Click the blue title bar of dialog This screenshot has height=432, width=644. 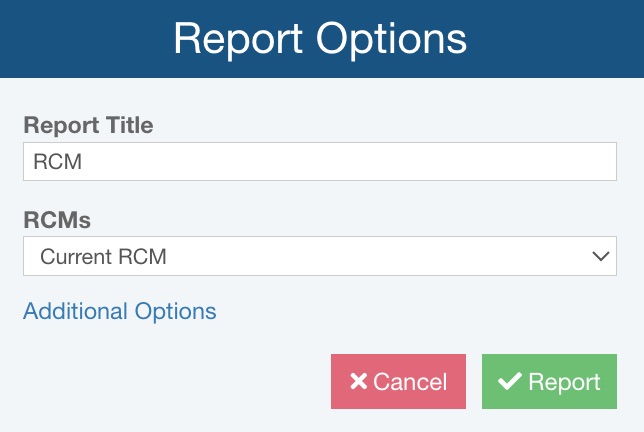(x=560, y=39)
